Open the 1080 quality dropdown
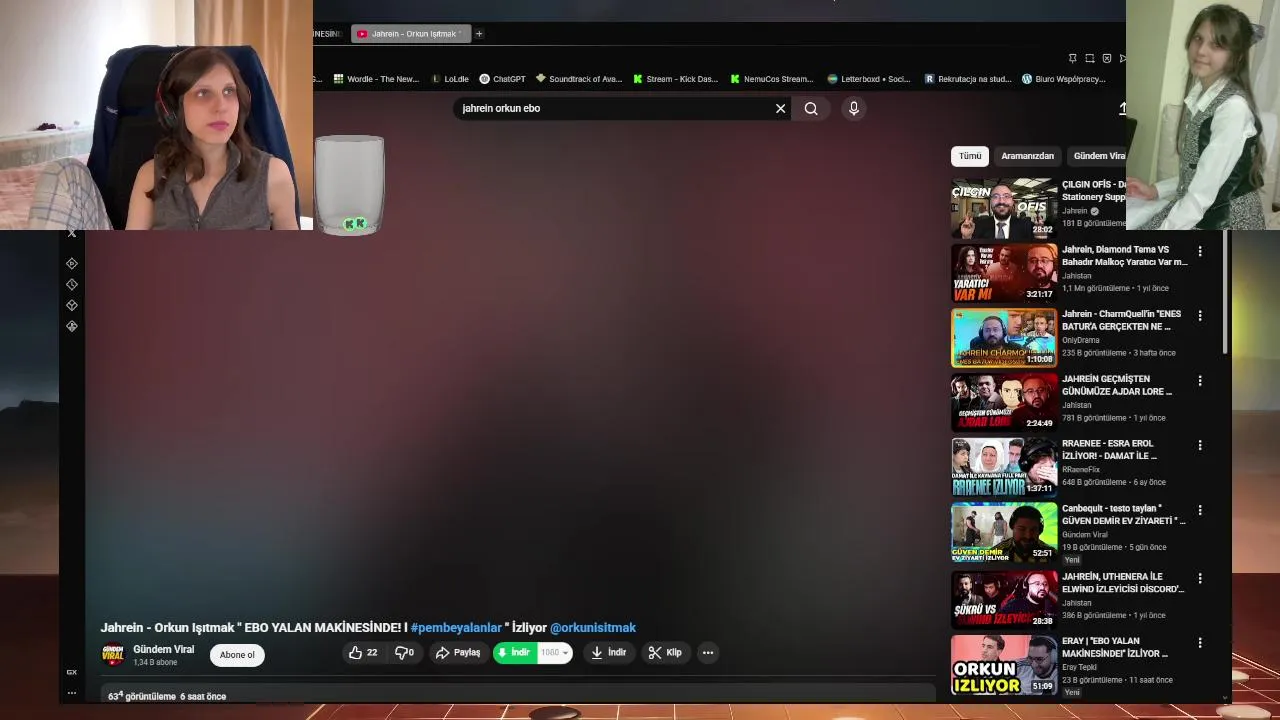The image size is (1280, 720). coord(555,653)
